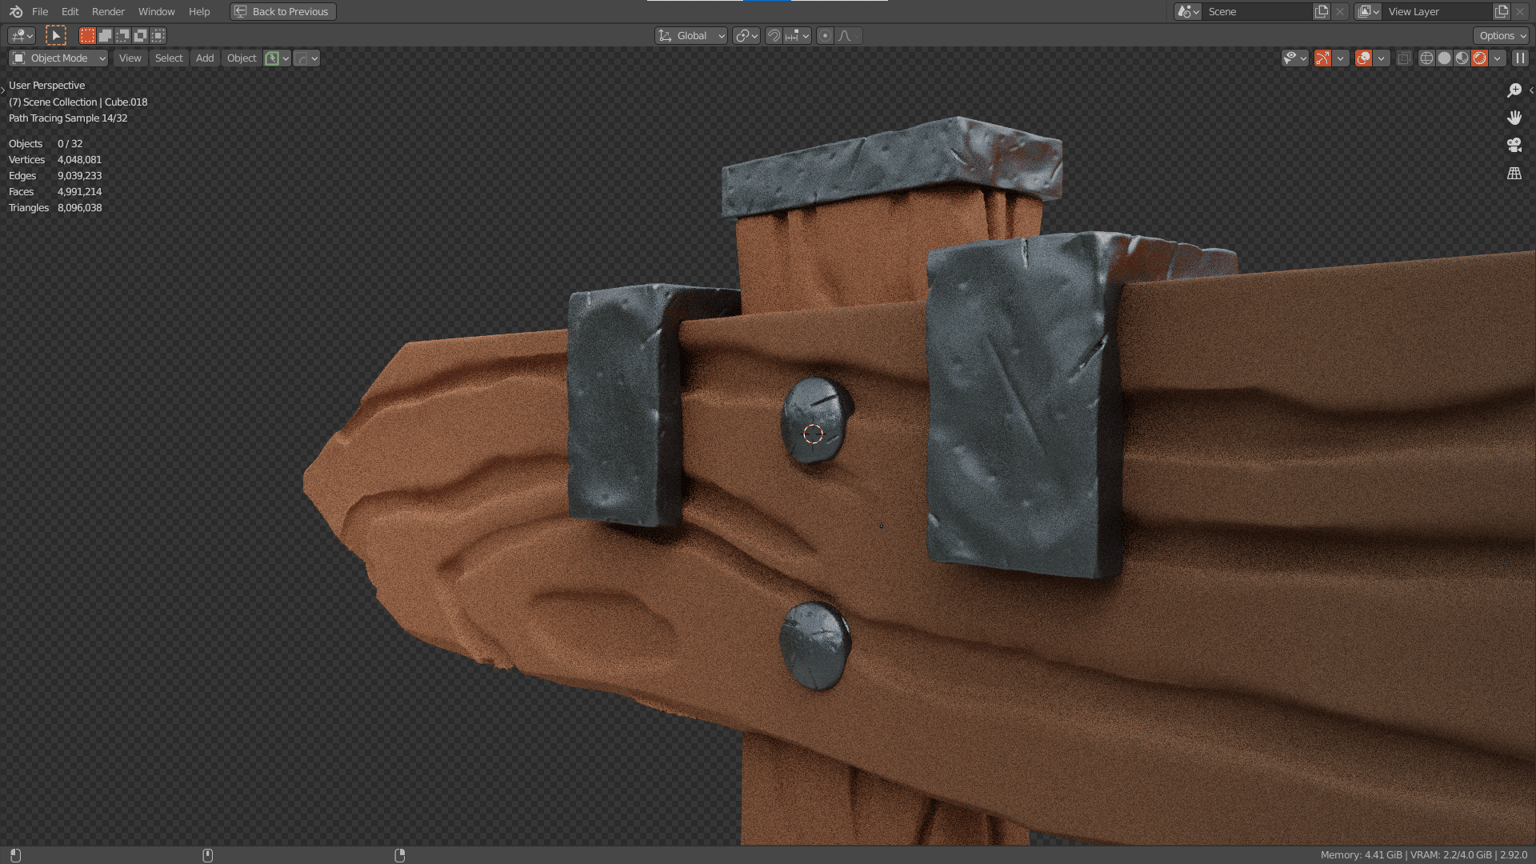Viewport: 1536px width, 864px height.
Task: Click the zoom viewport gizmo
Action: click(1514, 90)
